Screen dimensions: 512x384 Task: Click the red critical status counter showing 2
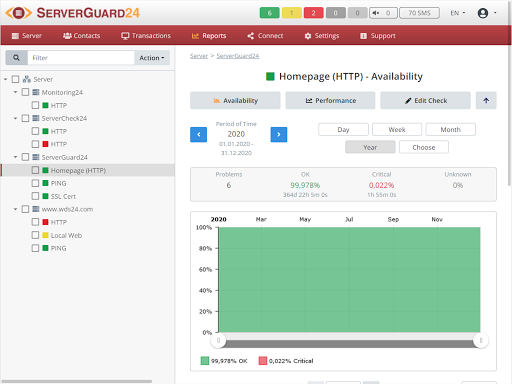(x=313, y=13)
